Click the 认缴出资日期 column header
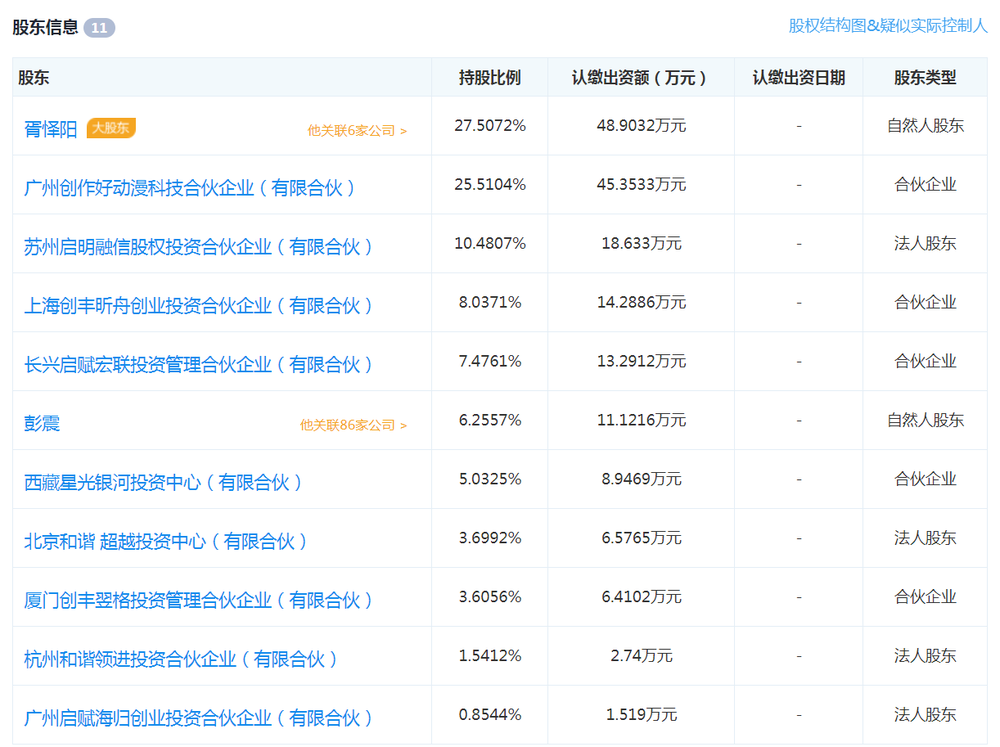Screen dimensions: 1000x747 pos(798,78)
